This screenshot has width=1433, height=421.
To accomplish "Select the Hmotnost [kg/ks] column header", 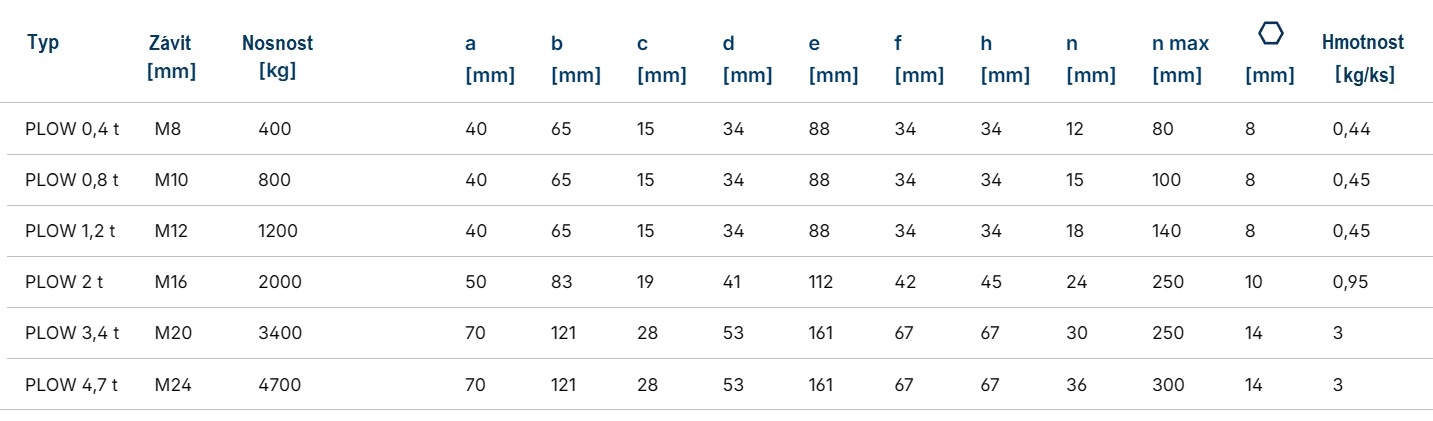I will click(x=1363, y=58).
